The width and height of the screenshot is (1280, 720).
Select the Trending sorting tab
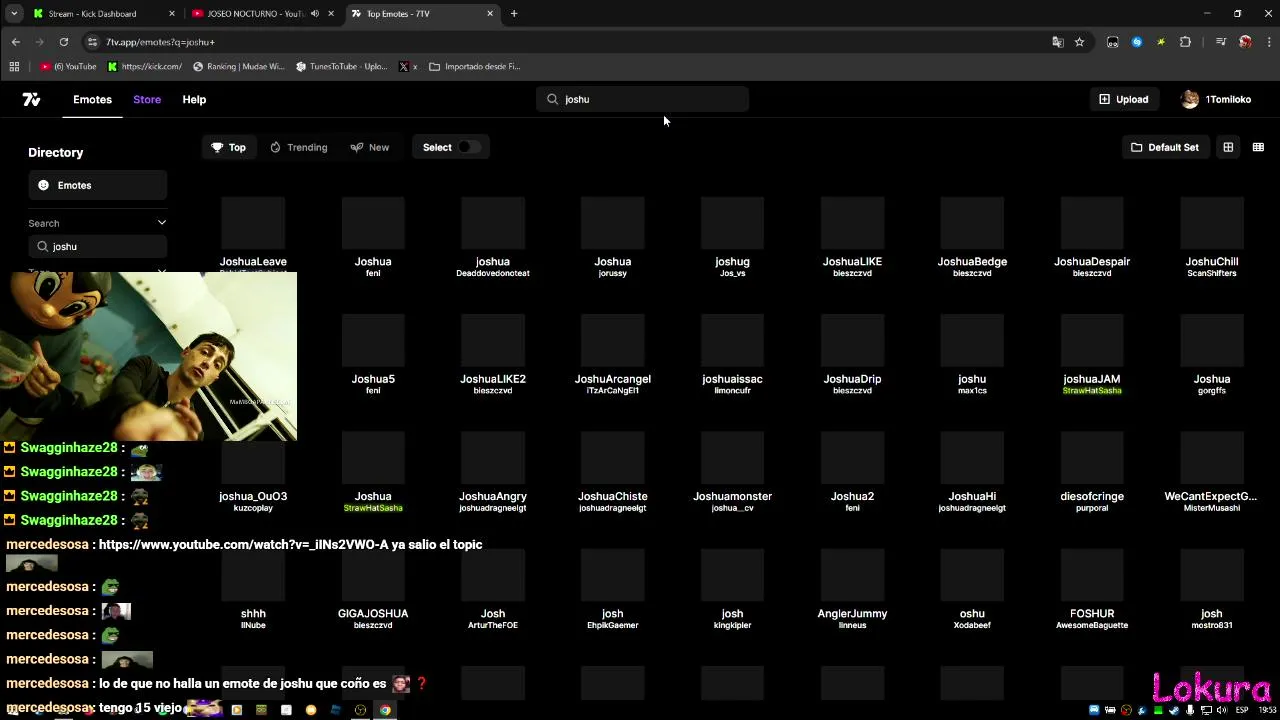(x=298, y=147)
